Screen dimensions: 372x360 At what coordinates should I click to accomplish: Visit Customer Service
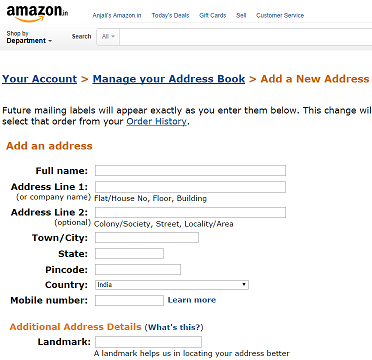(280, 16)
